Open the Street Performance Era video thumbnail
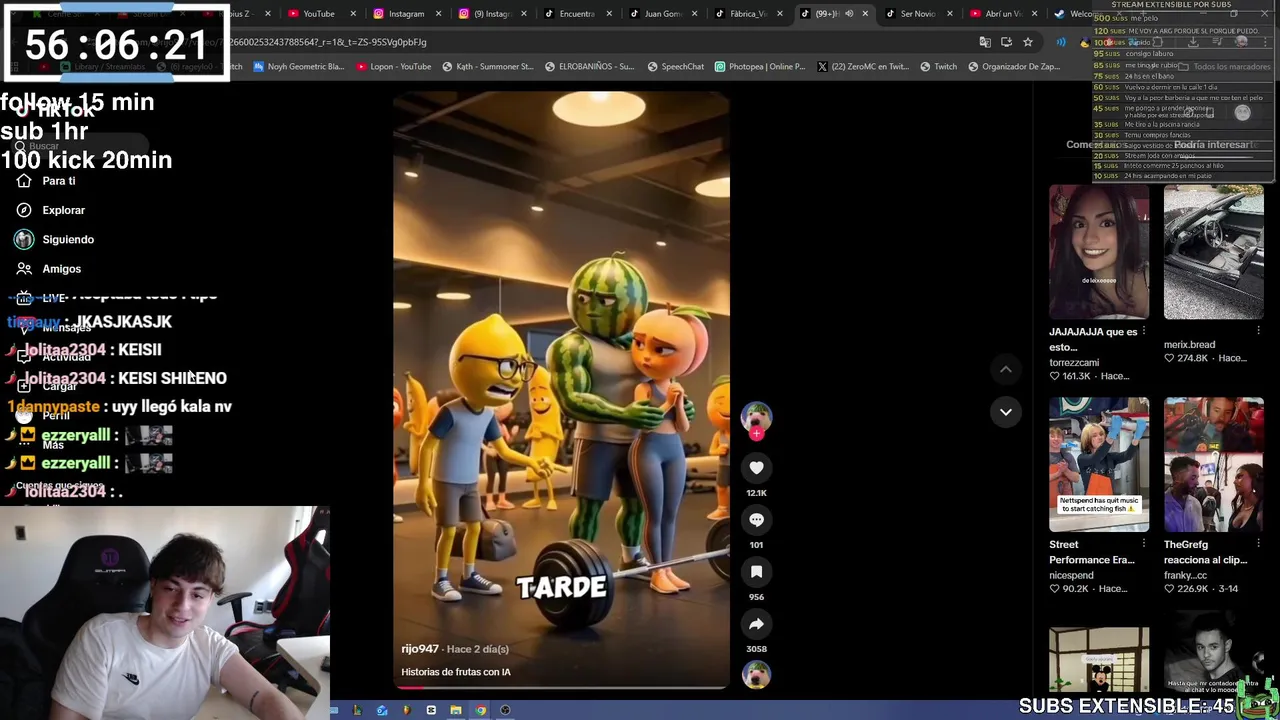Image resolution: width=1280 pixels, height=720 pixels. pos(1099,465)
